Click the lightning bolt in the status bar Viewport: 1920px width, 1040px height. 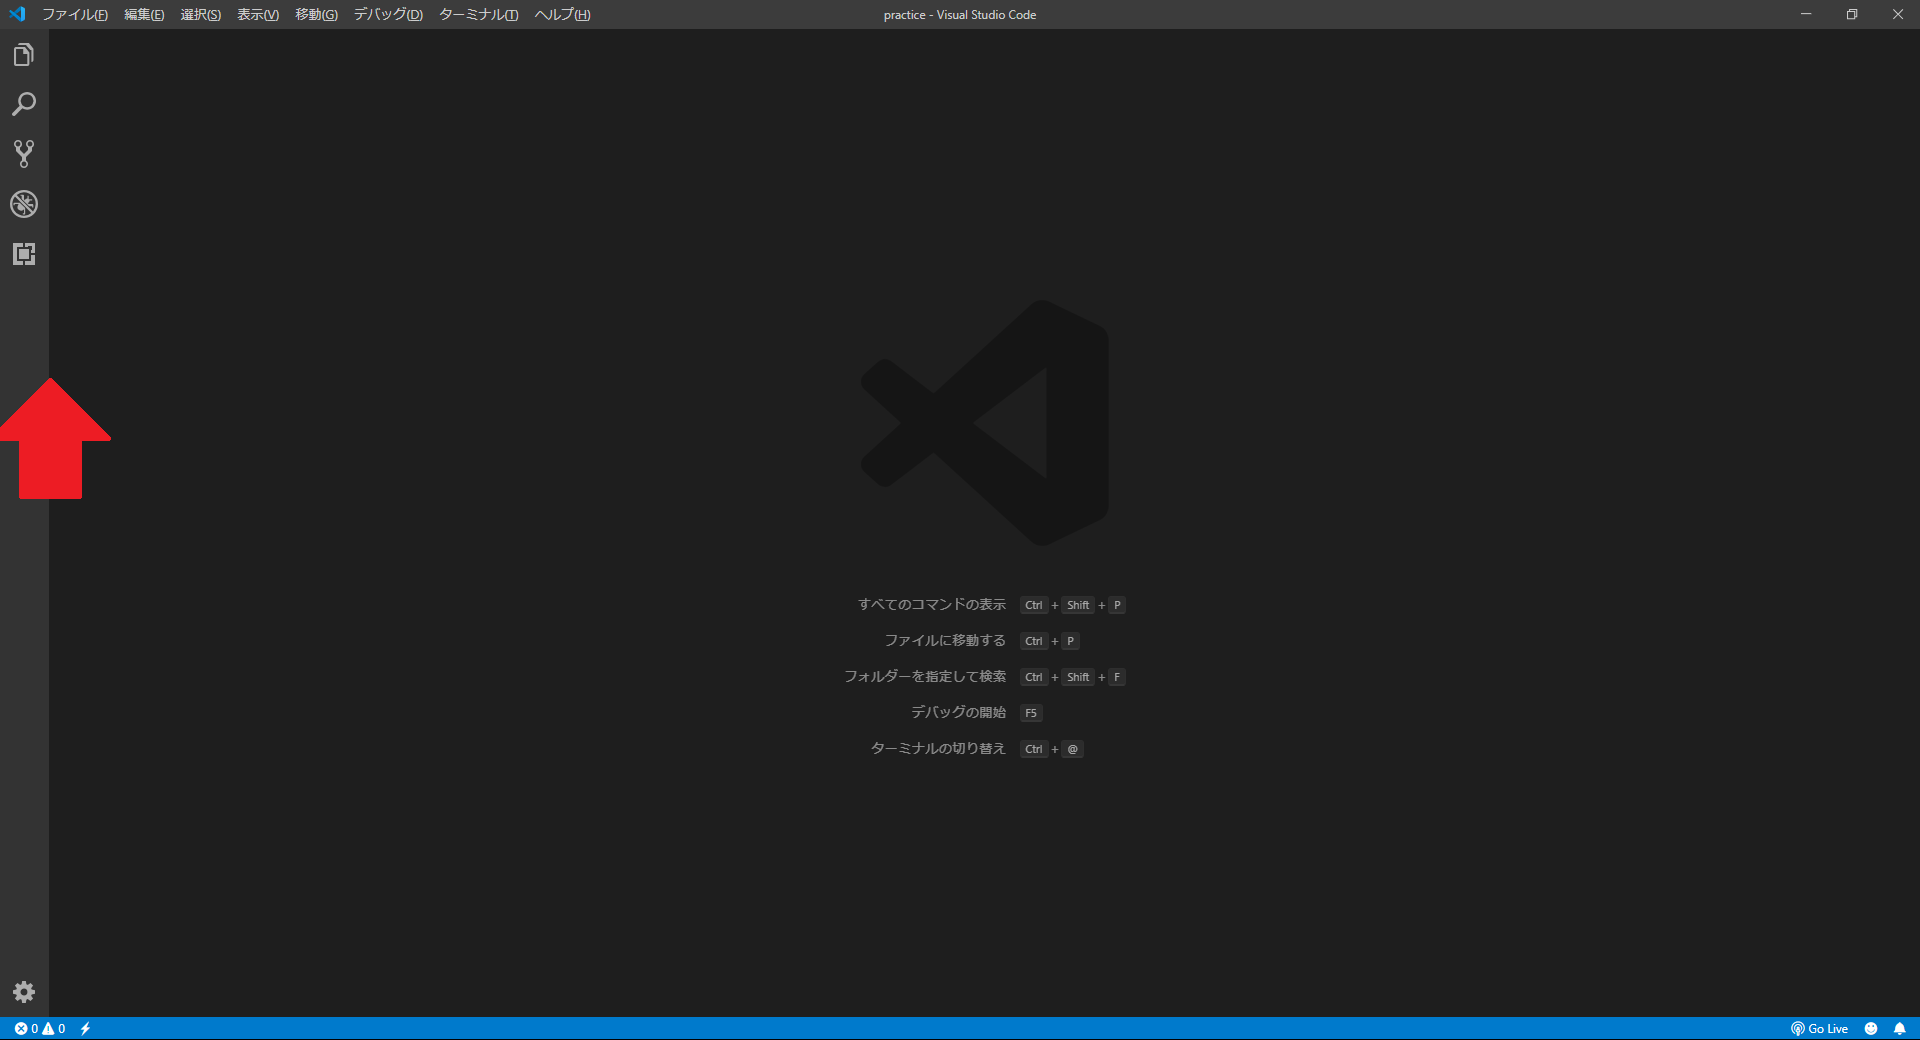pos(86,1029)
